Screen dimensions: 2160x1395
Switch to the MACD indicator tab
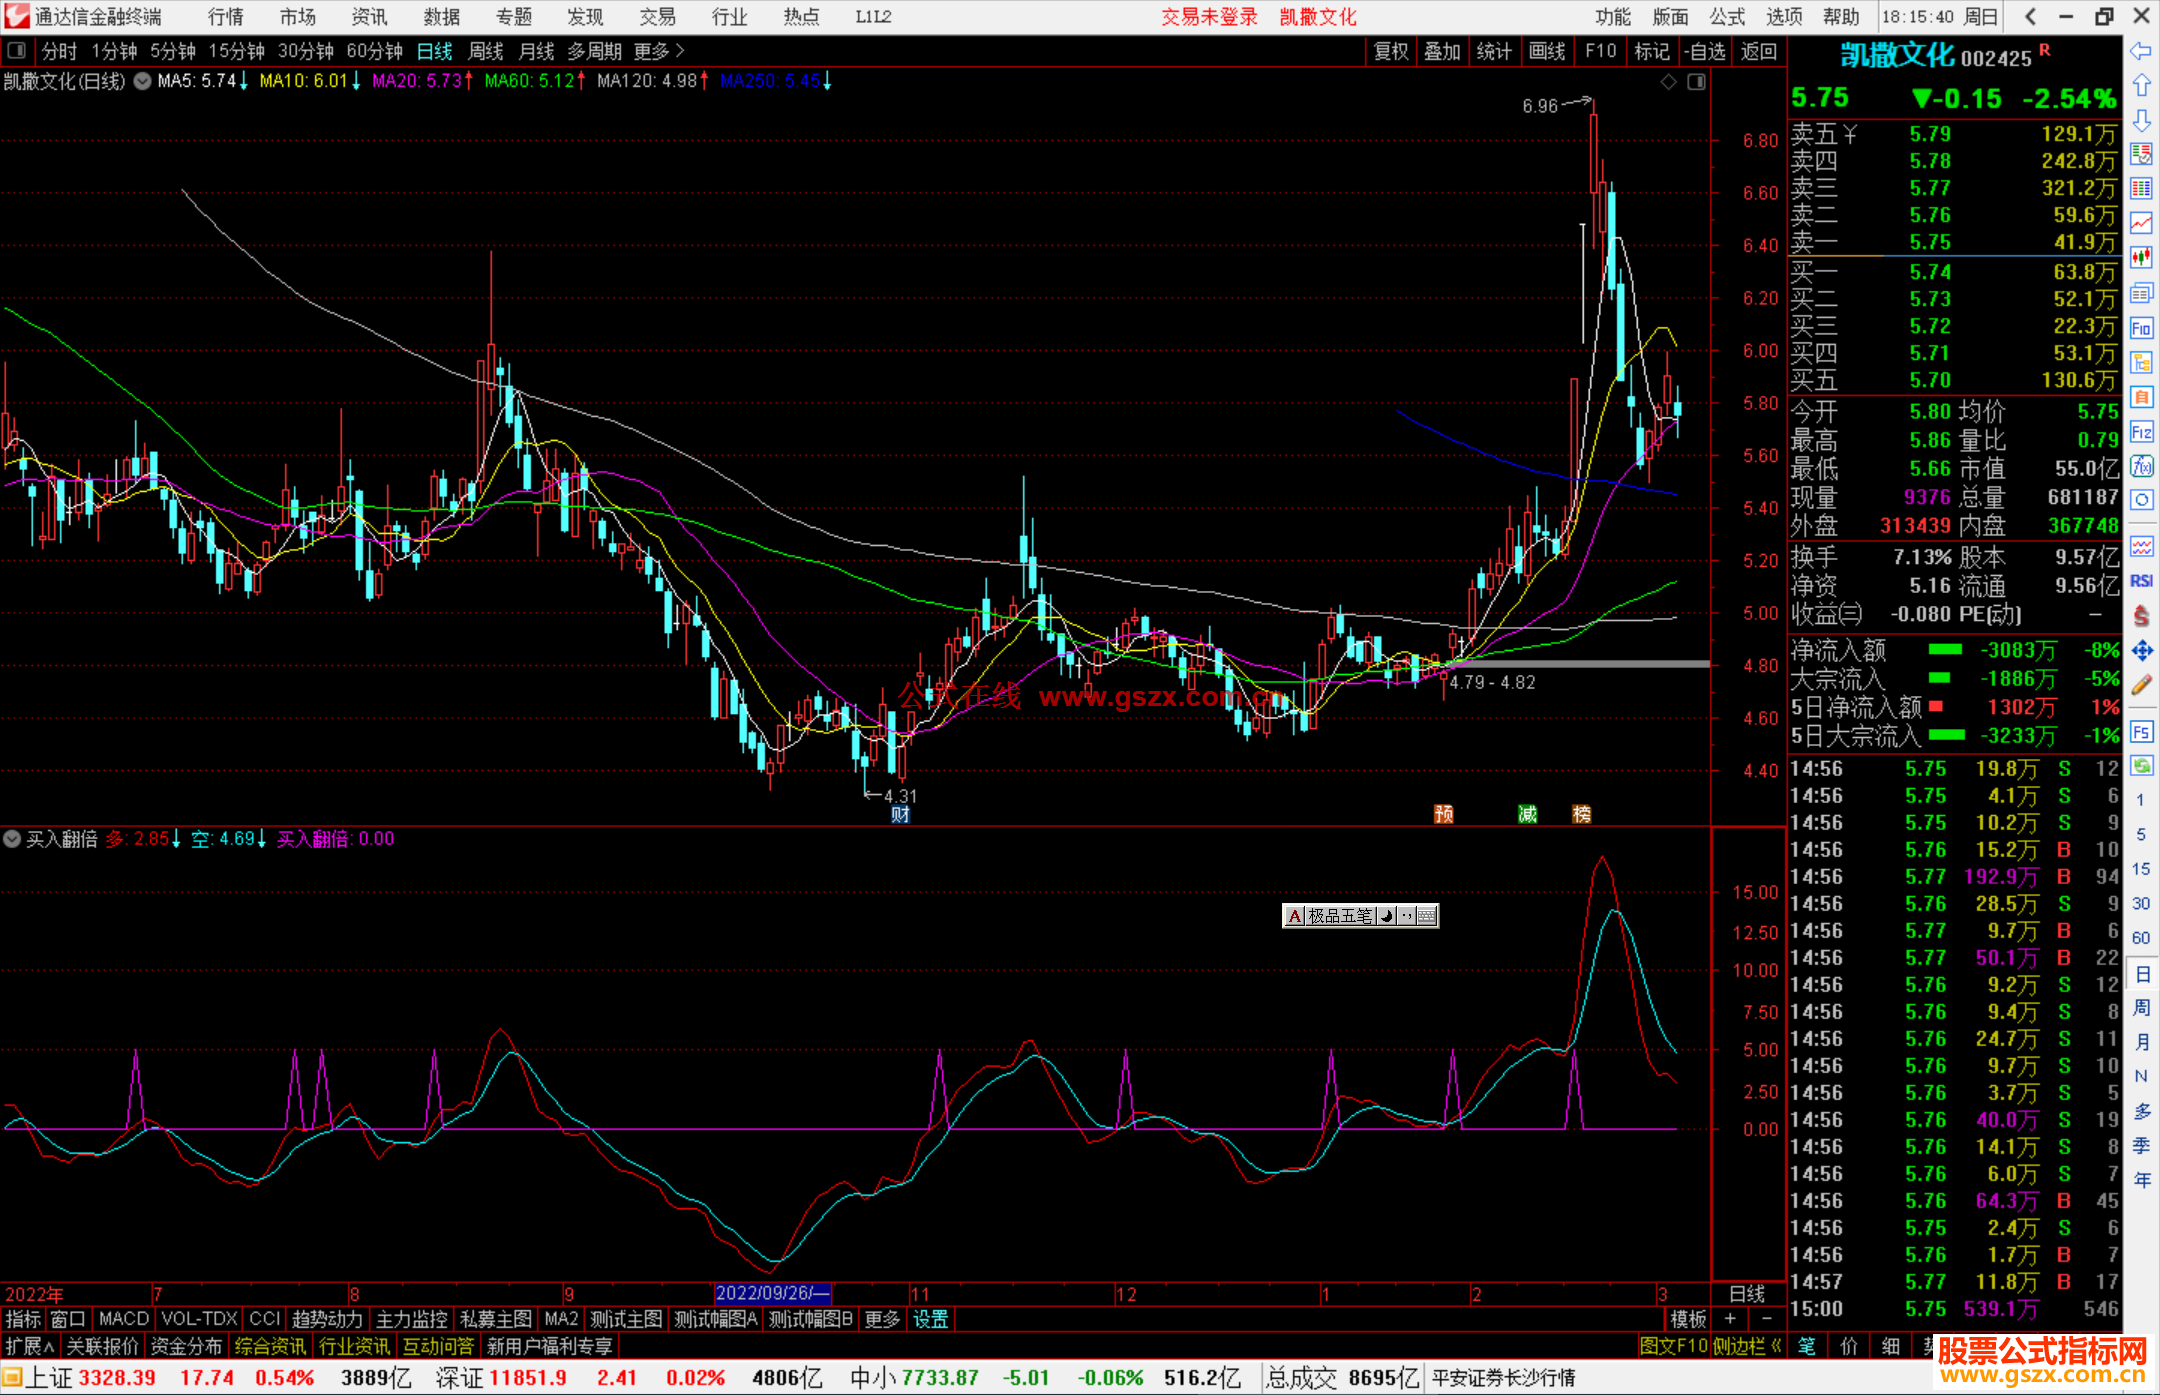pos(124,1319)
